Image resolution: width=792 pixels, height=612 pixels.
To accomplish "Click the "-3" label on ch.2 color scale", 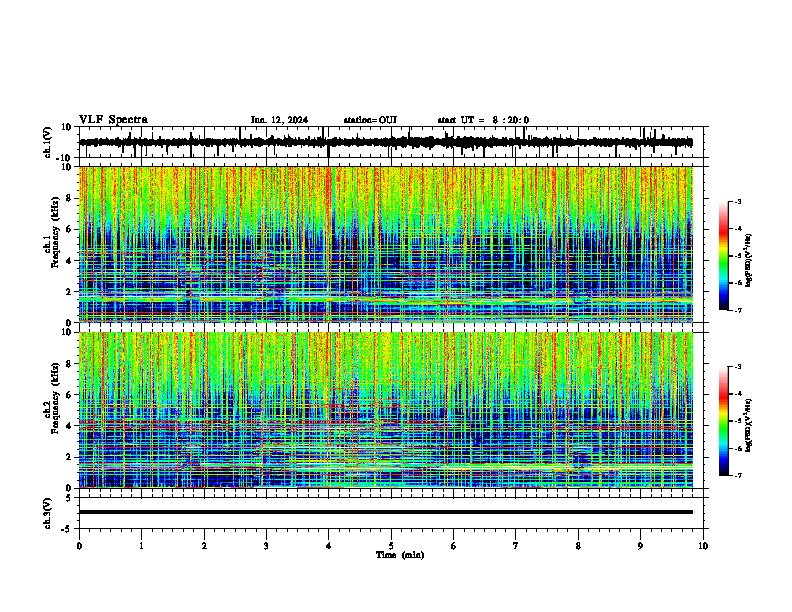I will pos(738,367).
